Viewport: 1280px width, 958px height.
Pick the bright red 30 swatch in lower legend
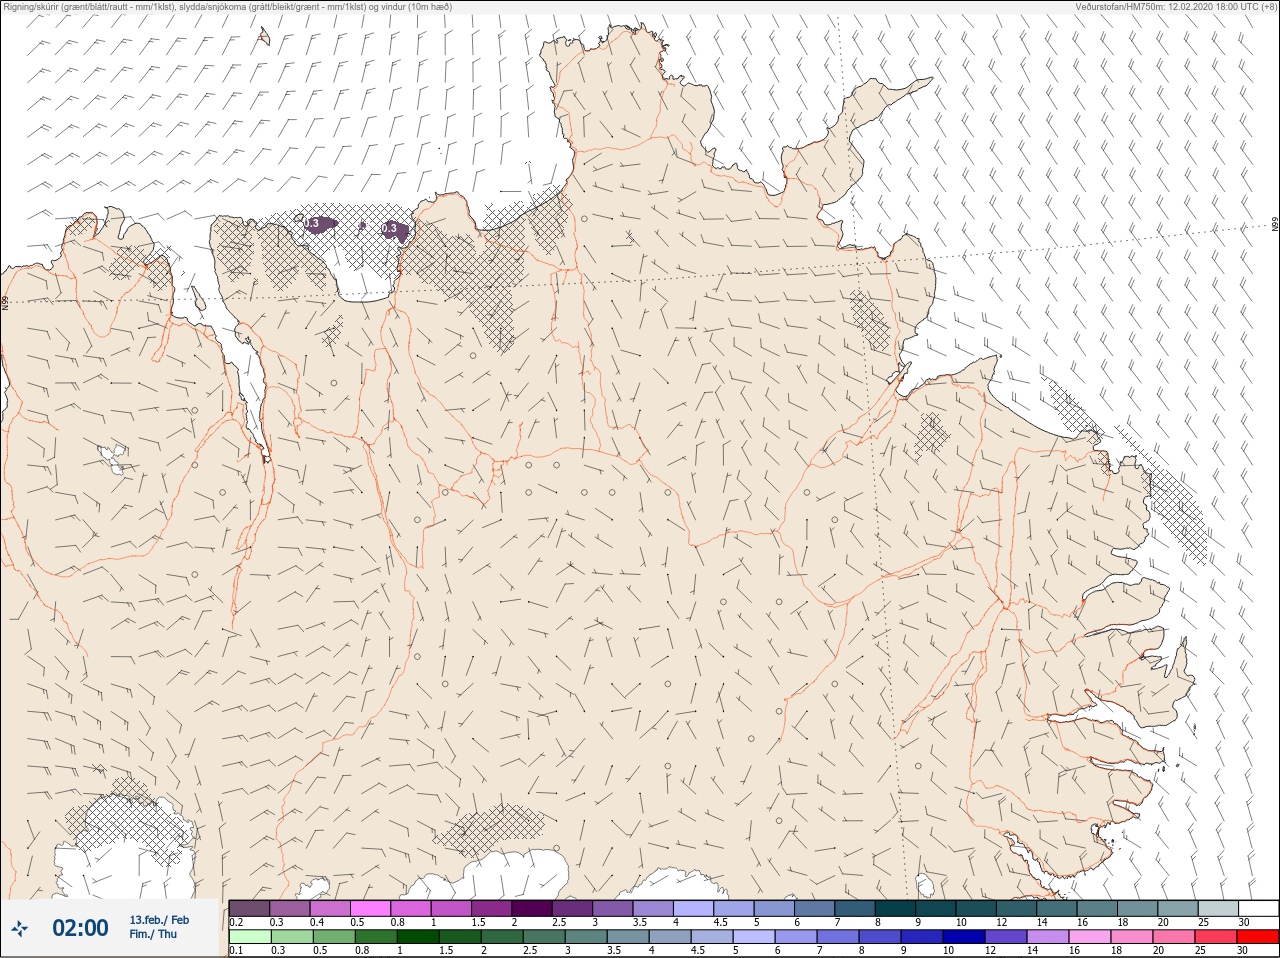[1258, 937]
